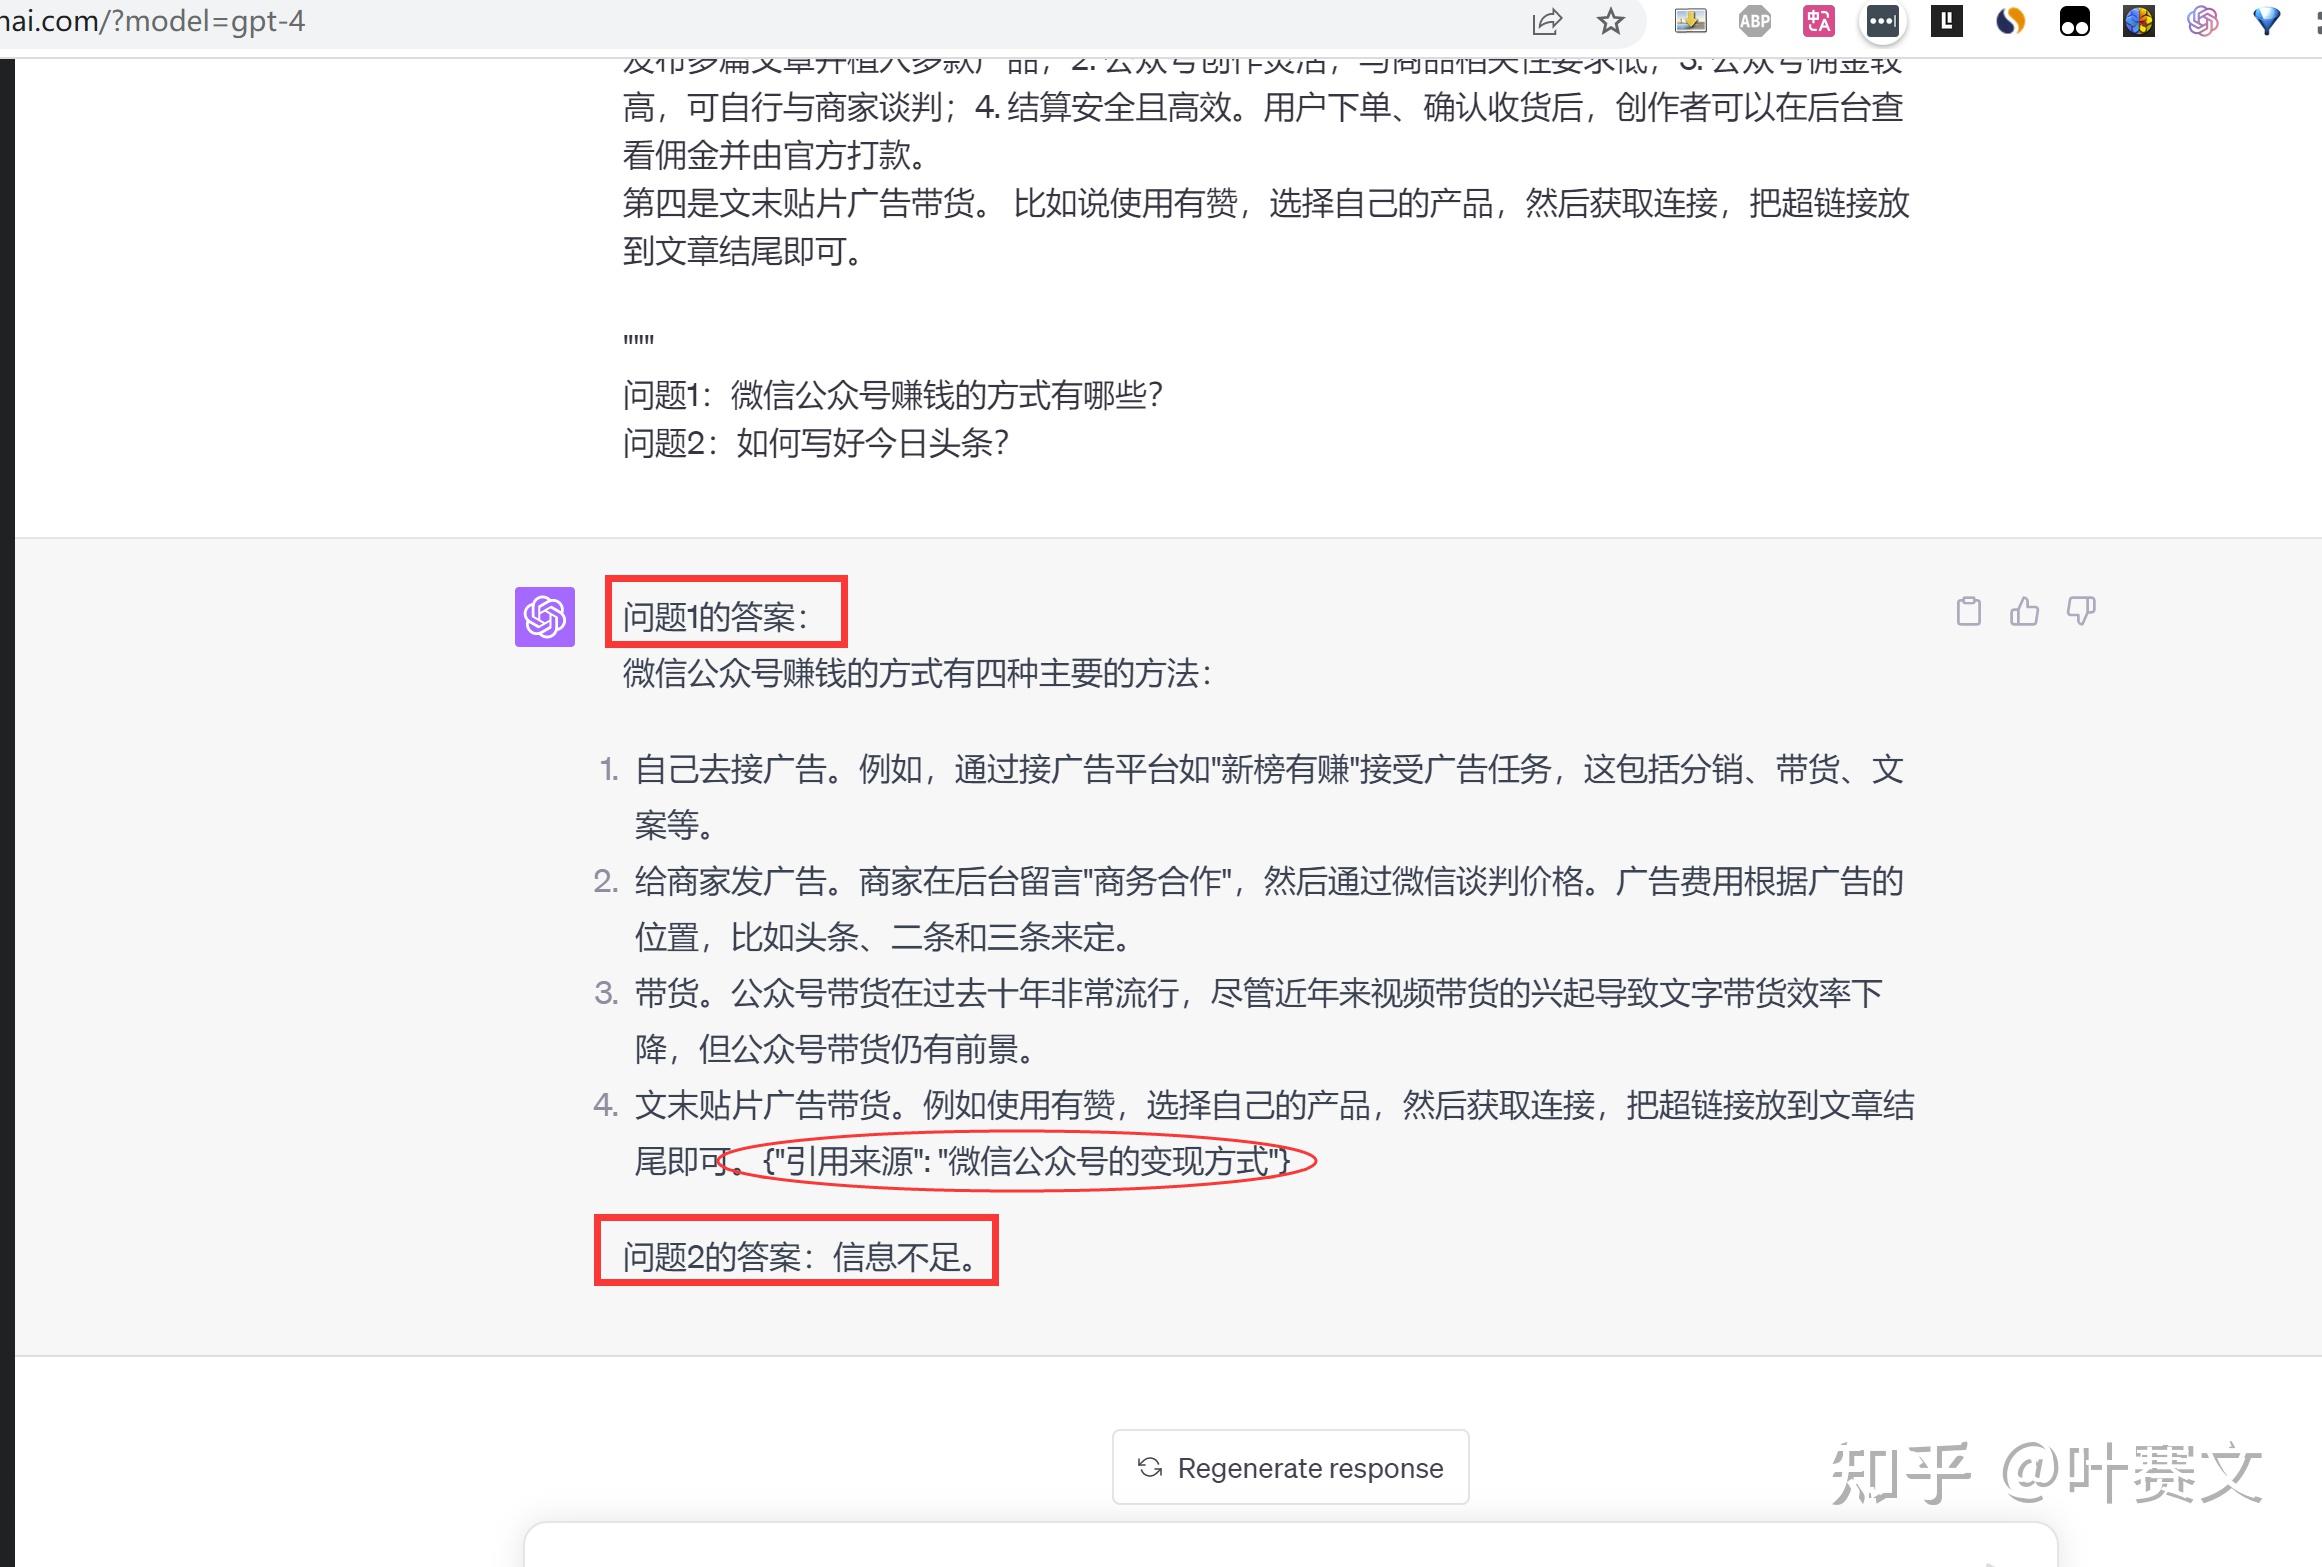Viewport: 2322px width, 1567px height.
Task: Click the share page icon in address bar
Action: pyautogui.click(x=1547, y=21)
